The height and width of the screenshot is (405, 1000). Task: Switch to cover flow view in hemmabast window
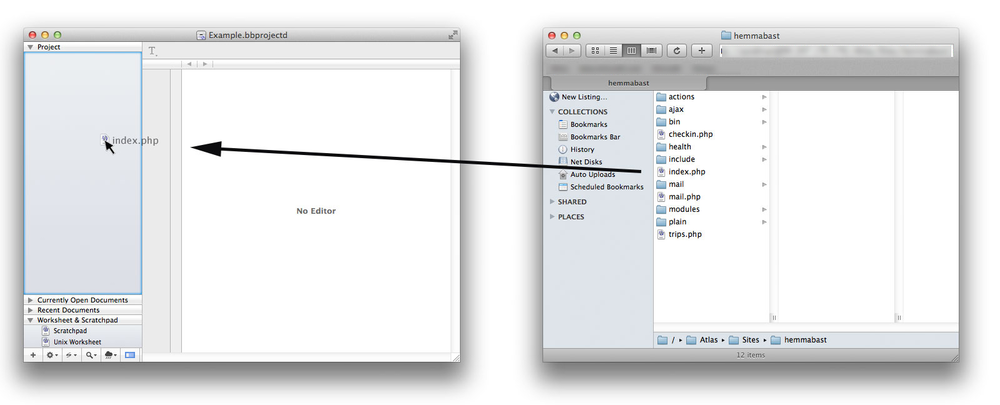[x=651, y=50]
